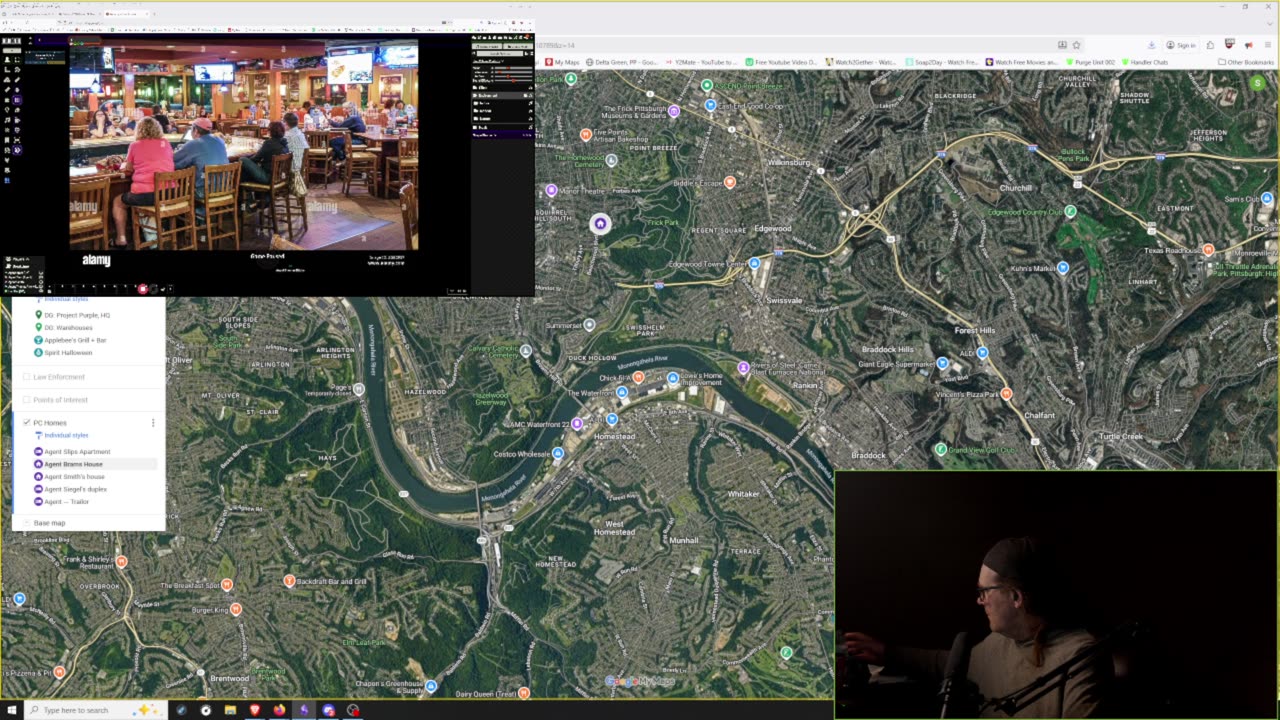The height and width of the screenshot is (720, 1280).
Task: Expand the Base map section
Action: tap(28, 523)
